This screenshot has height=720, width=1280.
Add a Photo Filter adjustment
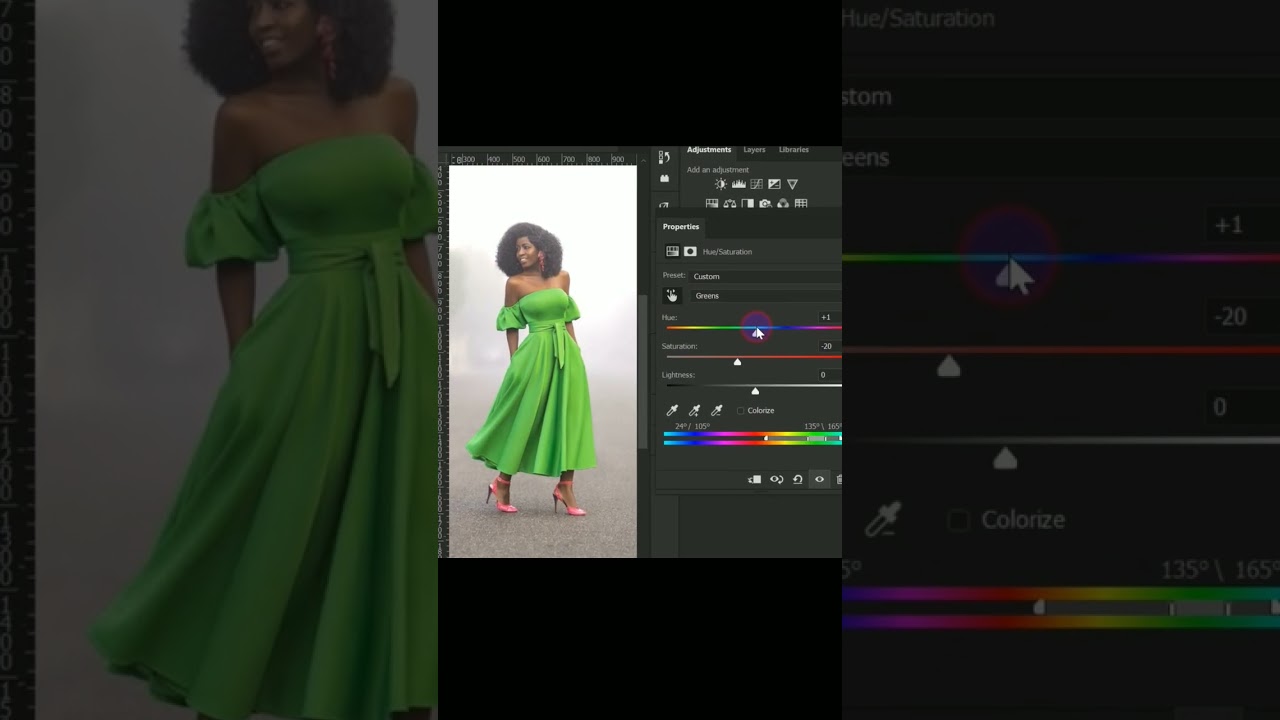(765, 204)
